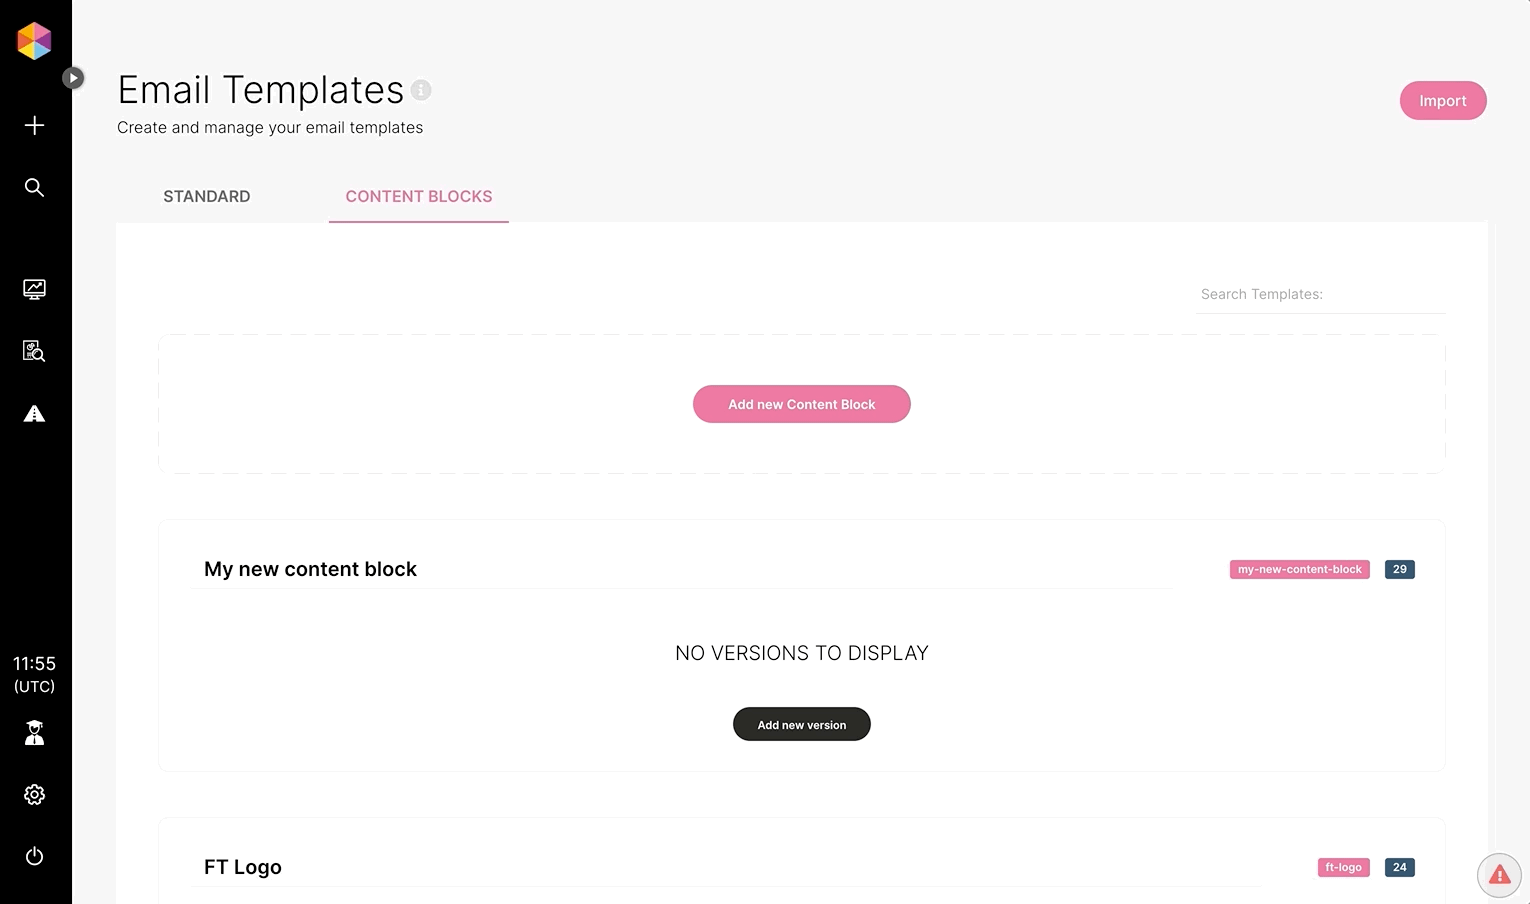Screen dimensions: 1530x904
Task: Click Add new Content Block button
Action: (802, 404)
